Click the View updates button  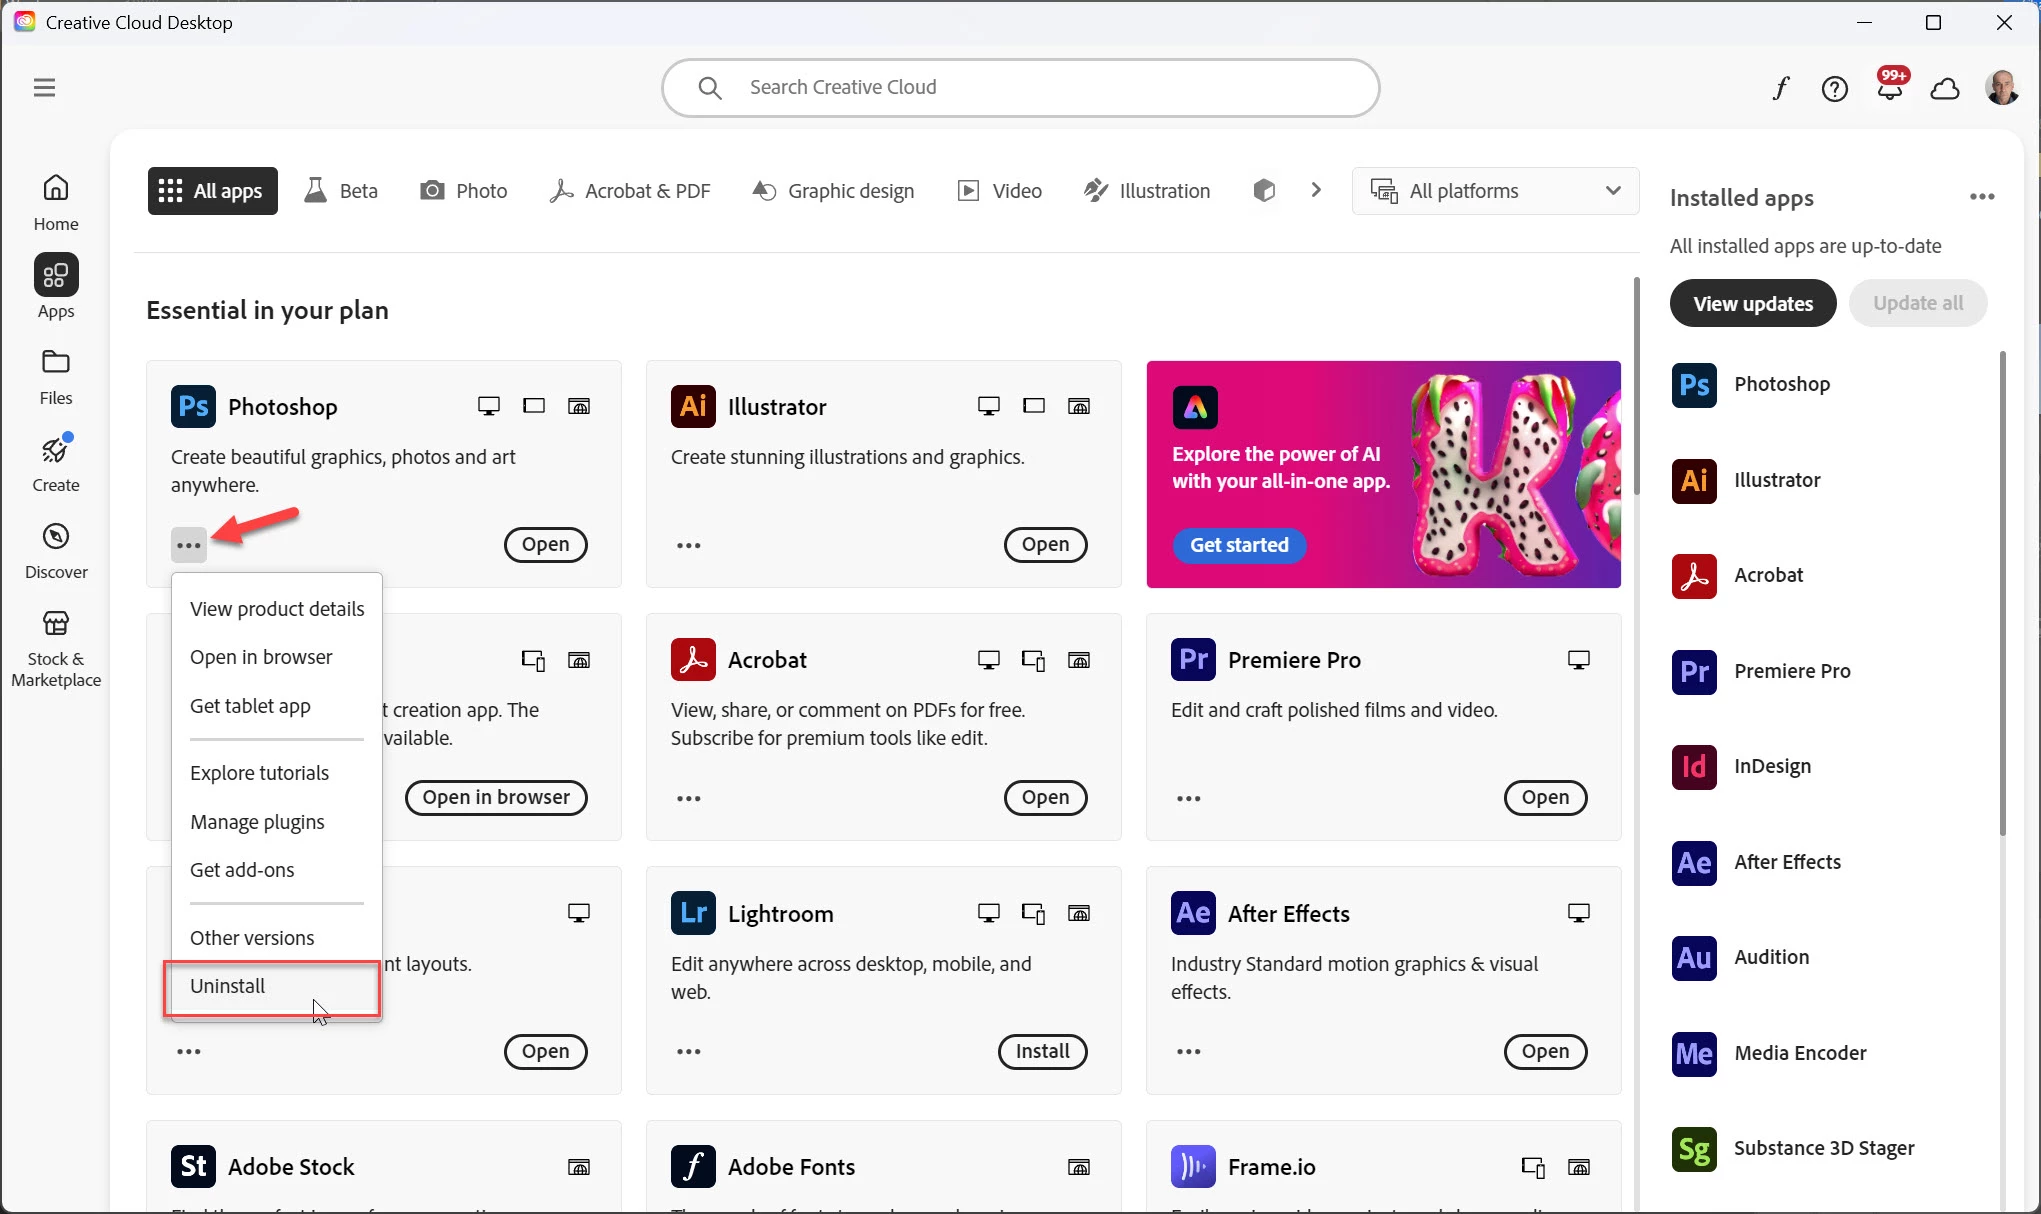point(1752,303)
